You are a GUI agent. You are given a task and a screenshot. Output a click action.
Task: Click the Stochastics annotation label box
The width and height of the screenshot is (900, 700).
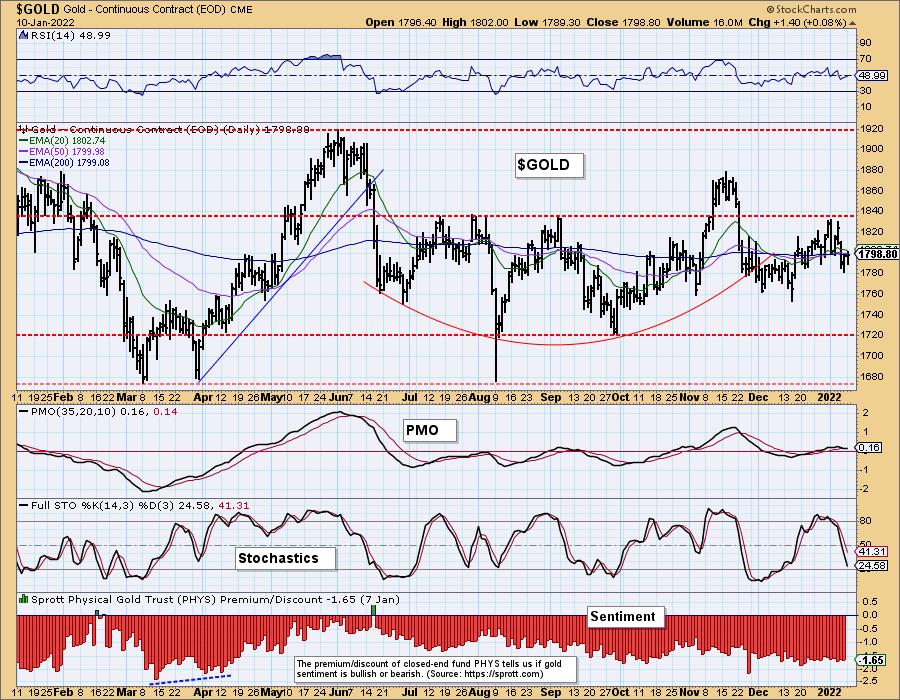tap(285, 558)
